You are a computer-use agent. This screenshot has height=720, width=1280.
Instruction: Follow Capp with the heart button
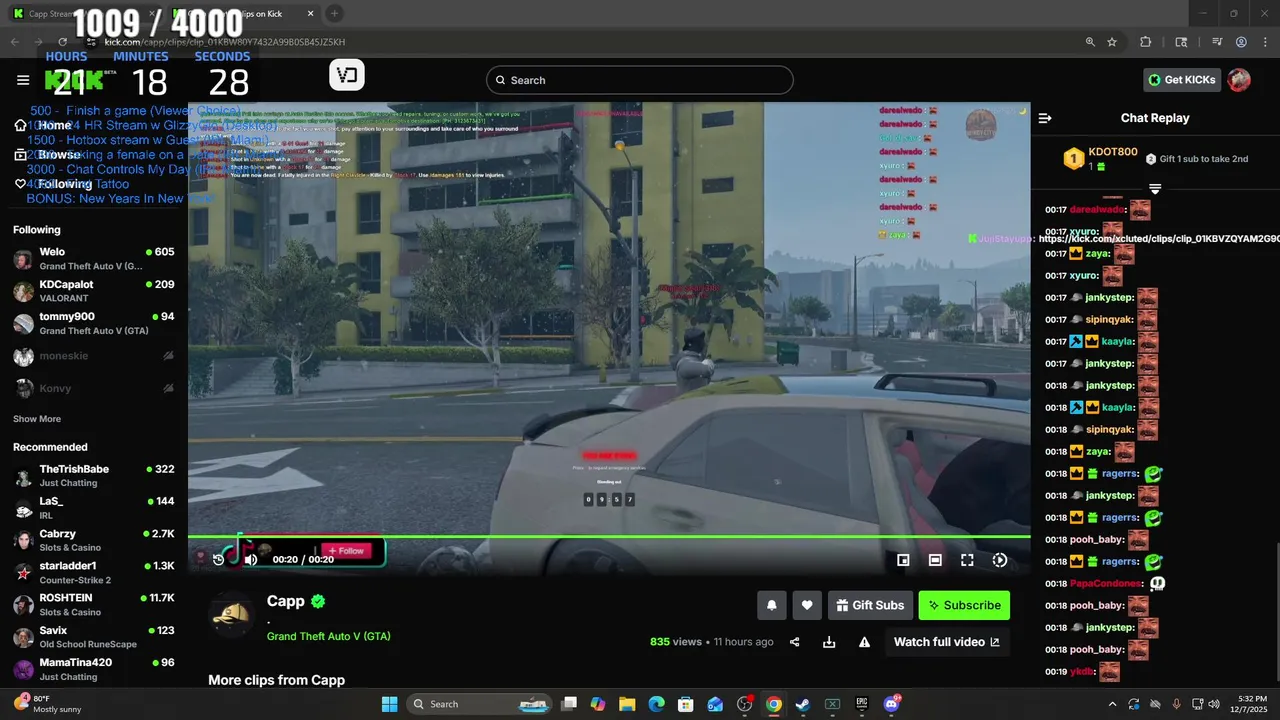coord(807,605)
